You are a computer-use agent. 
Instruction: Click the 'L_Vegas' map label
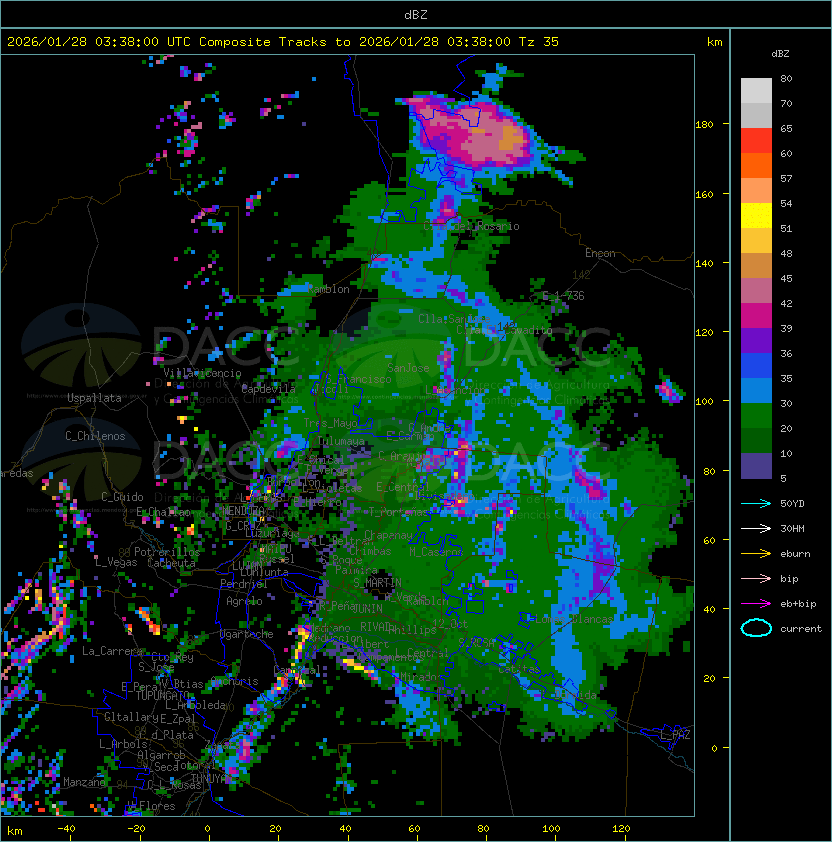(x=116, y=562)
